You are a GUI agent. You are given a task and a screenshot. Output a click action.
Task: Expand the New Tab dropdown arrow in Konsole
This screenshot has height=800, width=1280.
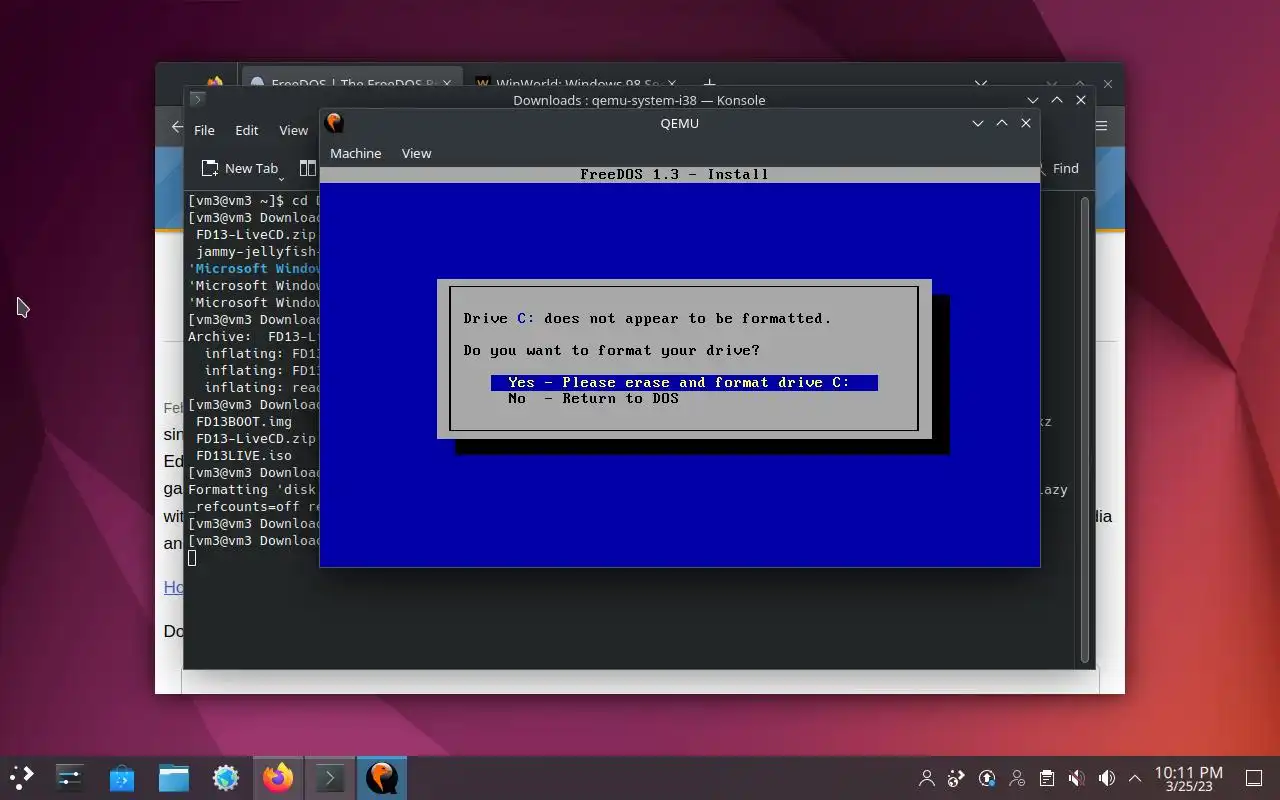click(281, 179)
